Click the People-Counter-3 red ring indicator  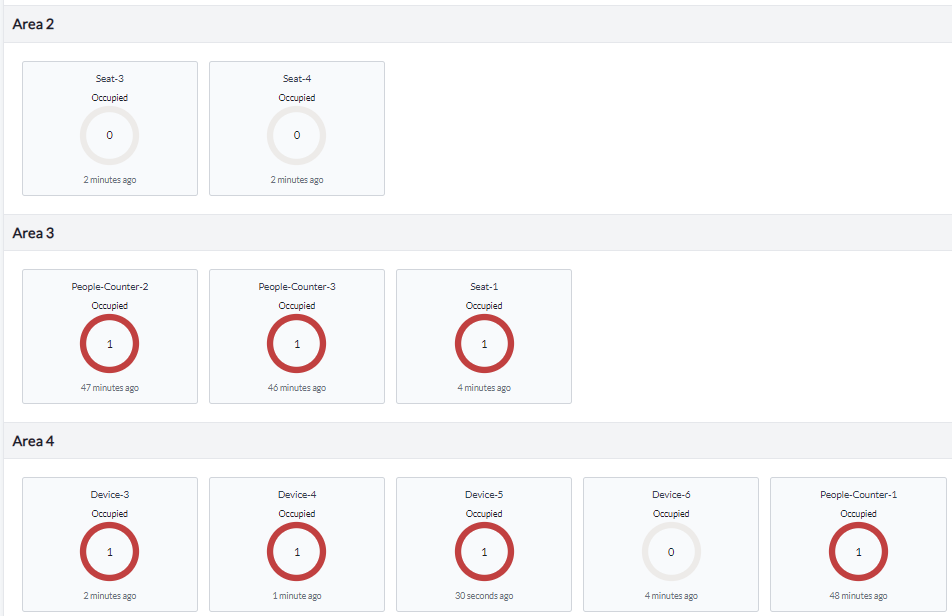(x=296, y=344)
